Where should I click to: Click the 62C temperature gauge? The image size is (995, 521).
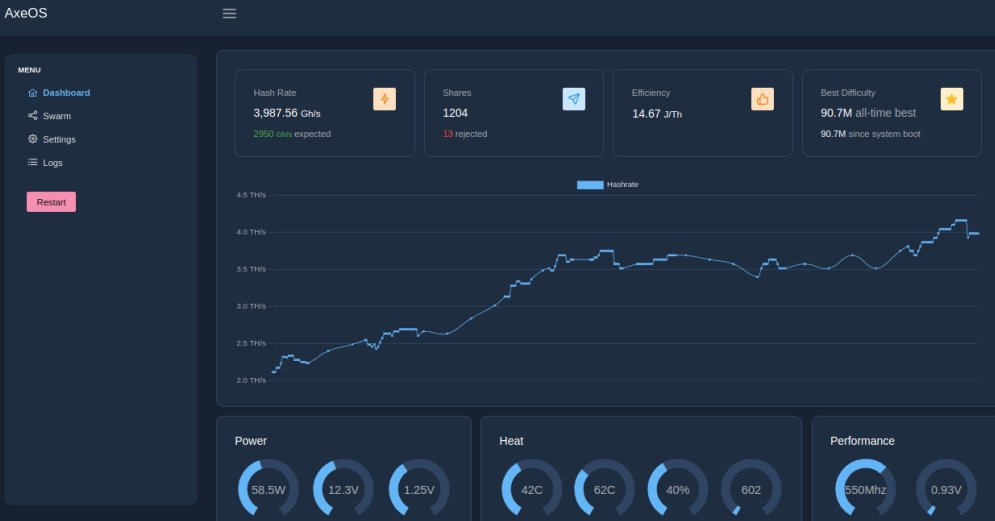coord(605,489)
